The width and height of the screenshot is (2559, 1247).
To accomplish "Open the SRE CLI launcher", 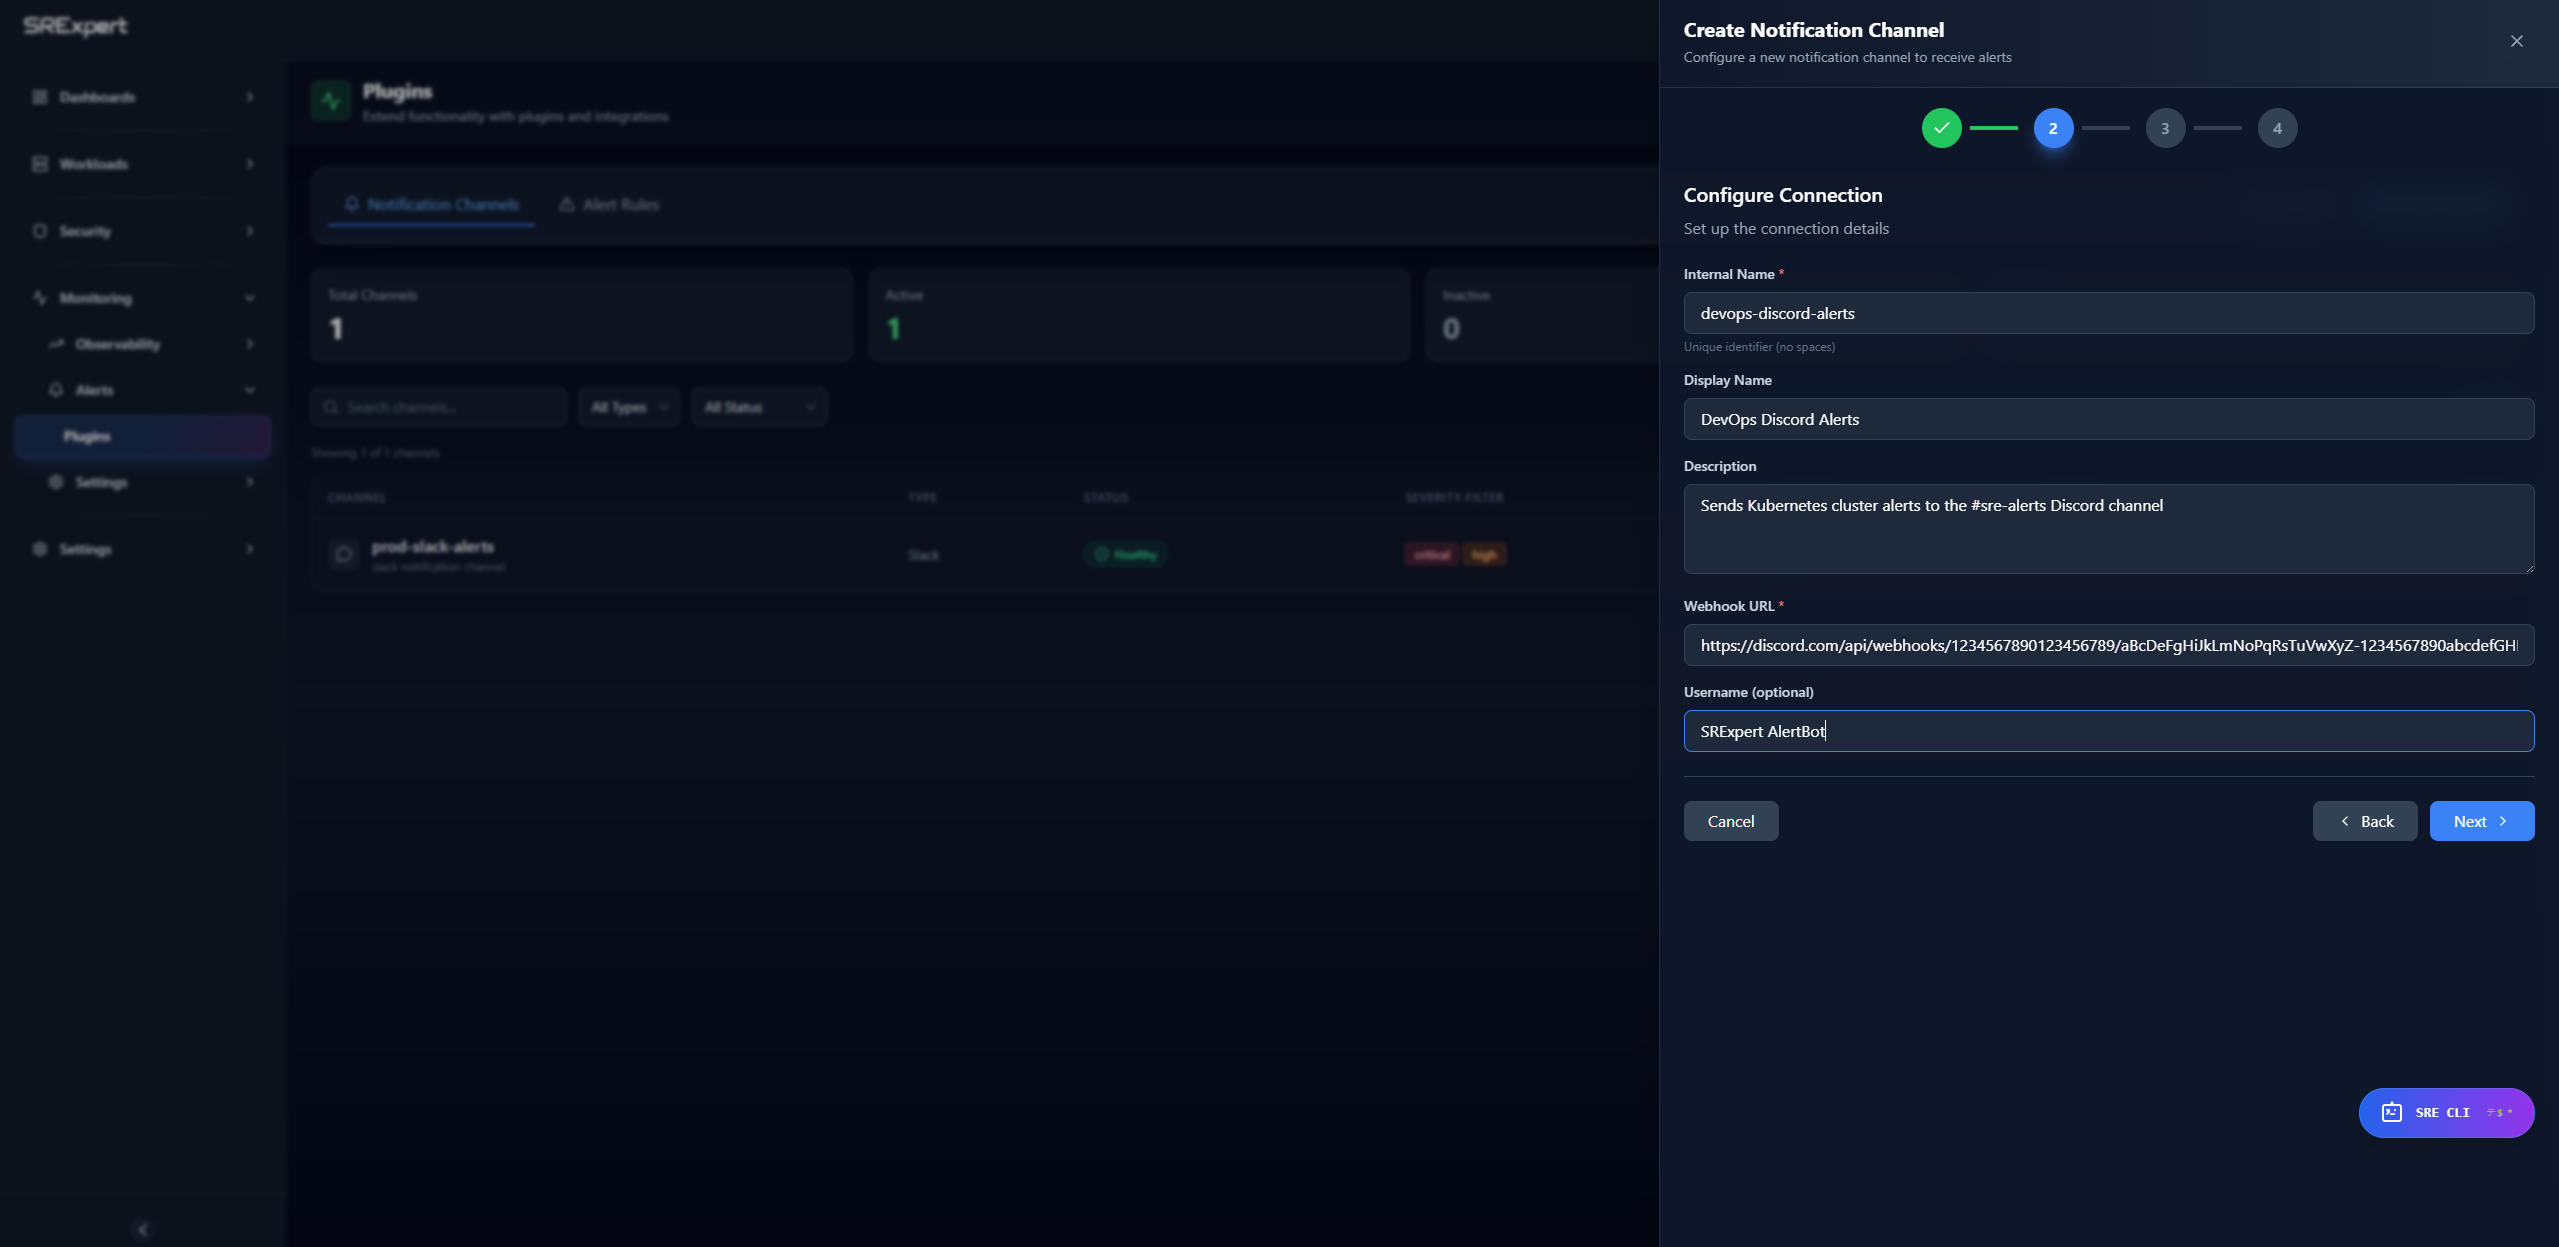I will tap(2446, 1112).
